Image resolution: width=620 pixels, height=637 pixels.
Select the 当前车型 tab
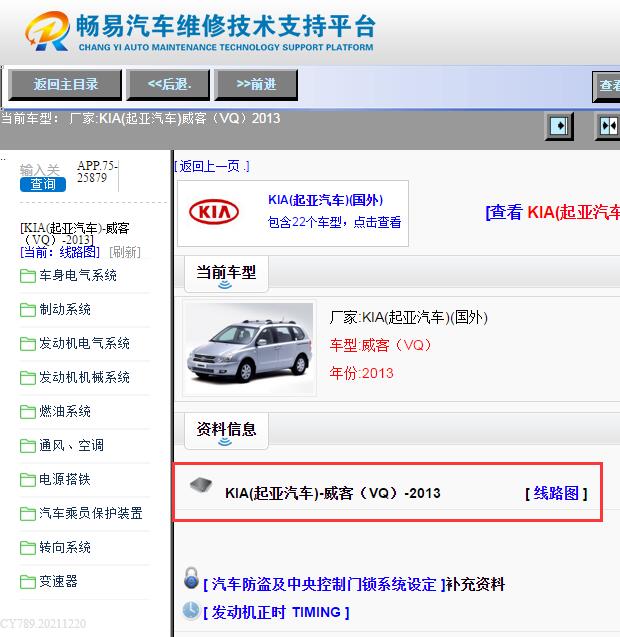tap(226, 273)
